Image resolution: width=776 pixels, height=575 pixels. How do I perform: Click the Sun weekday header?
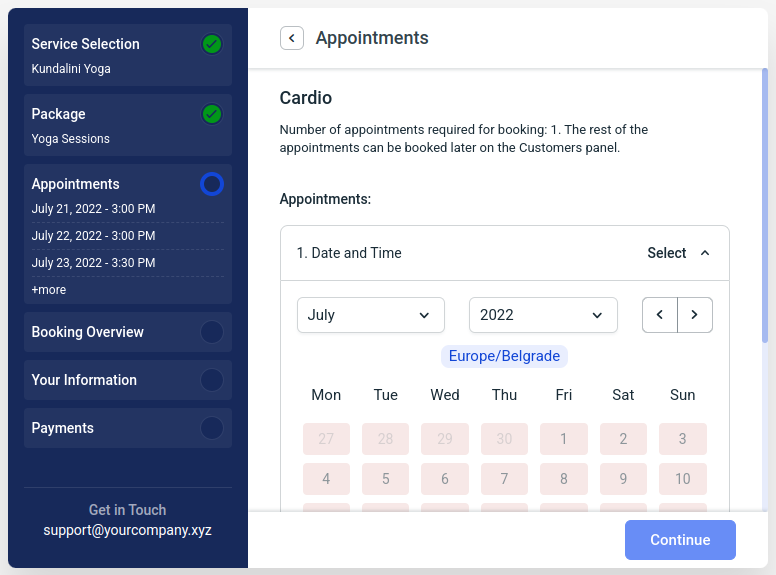[682, 395]
